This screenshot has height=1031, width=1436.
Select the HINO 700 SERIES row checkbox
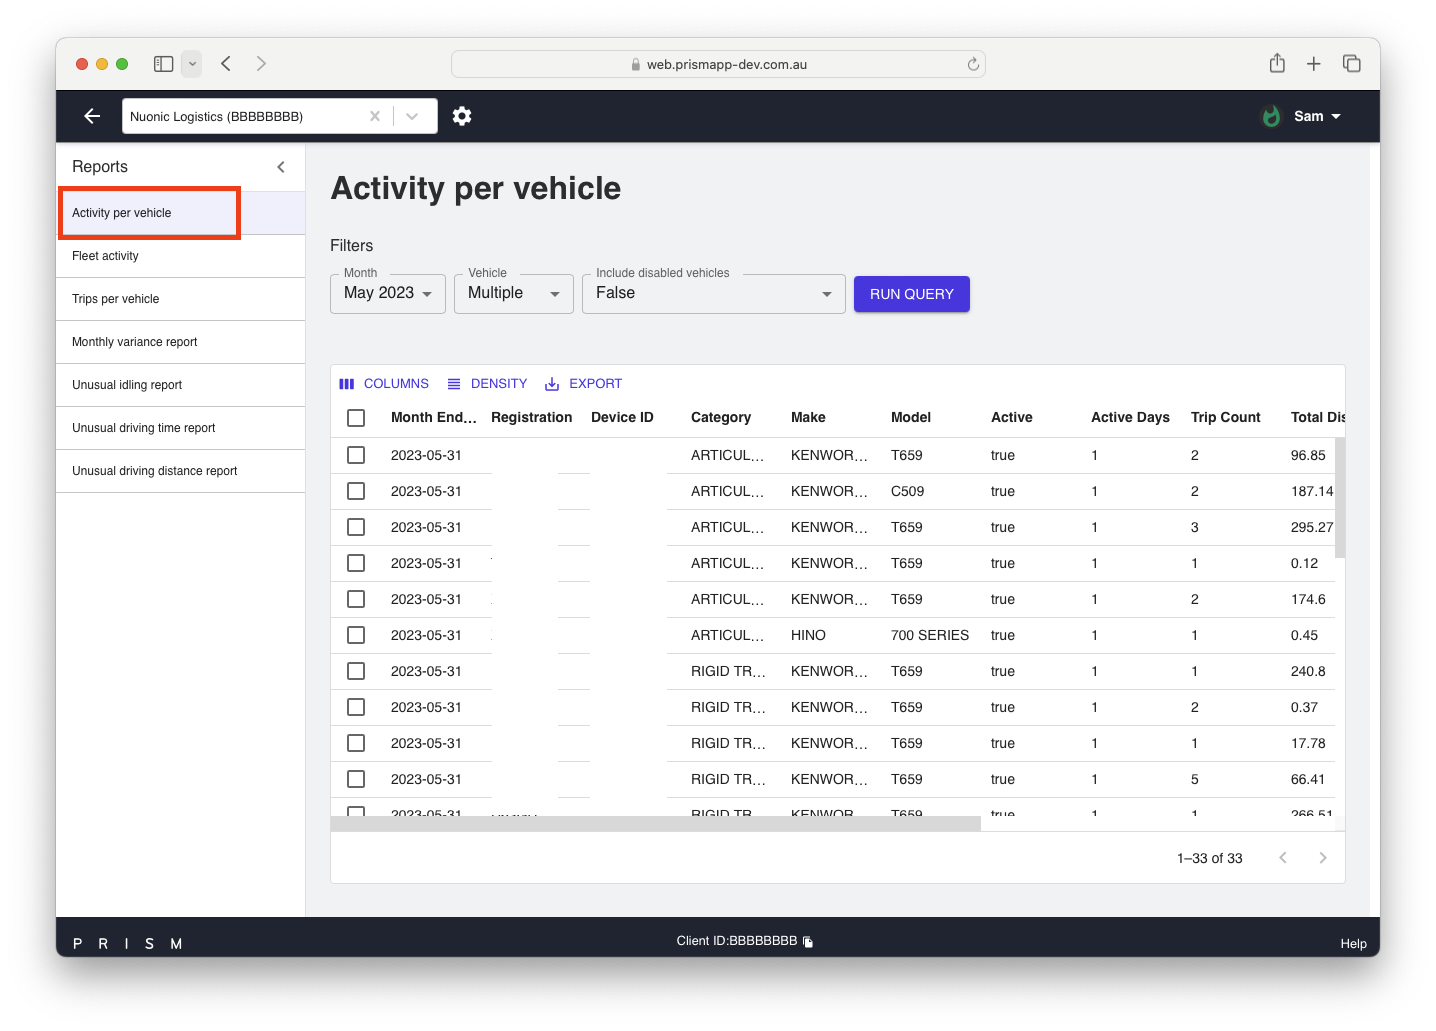click(356, 635)
